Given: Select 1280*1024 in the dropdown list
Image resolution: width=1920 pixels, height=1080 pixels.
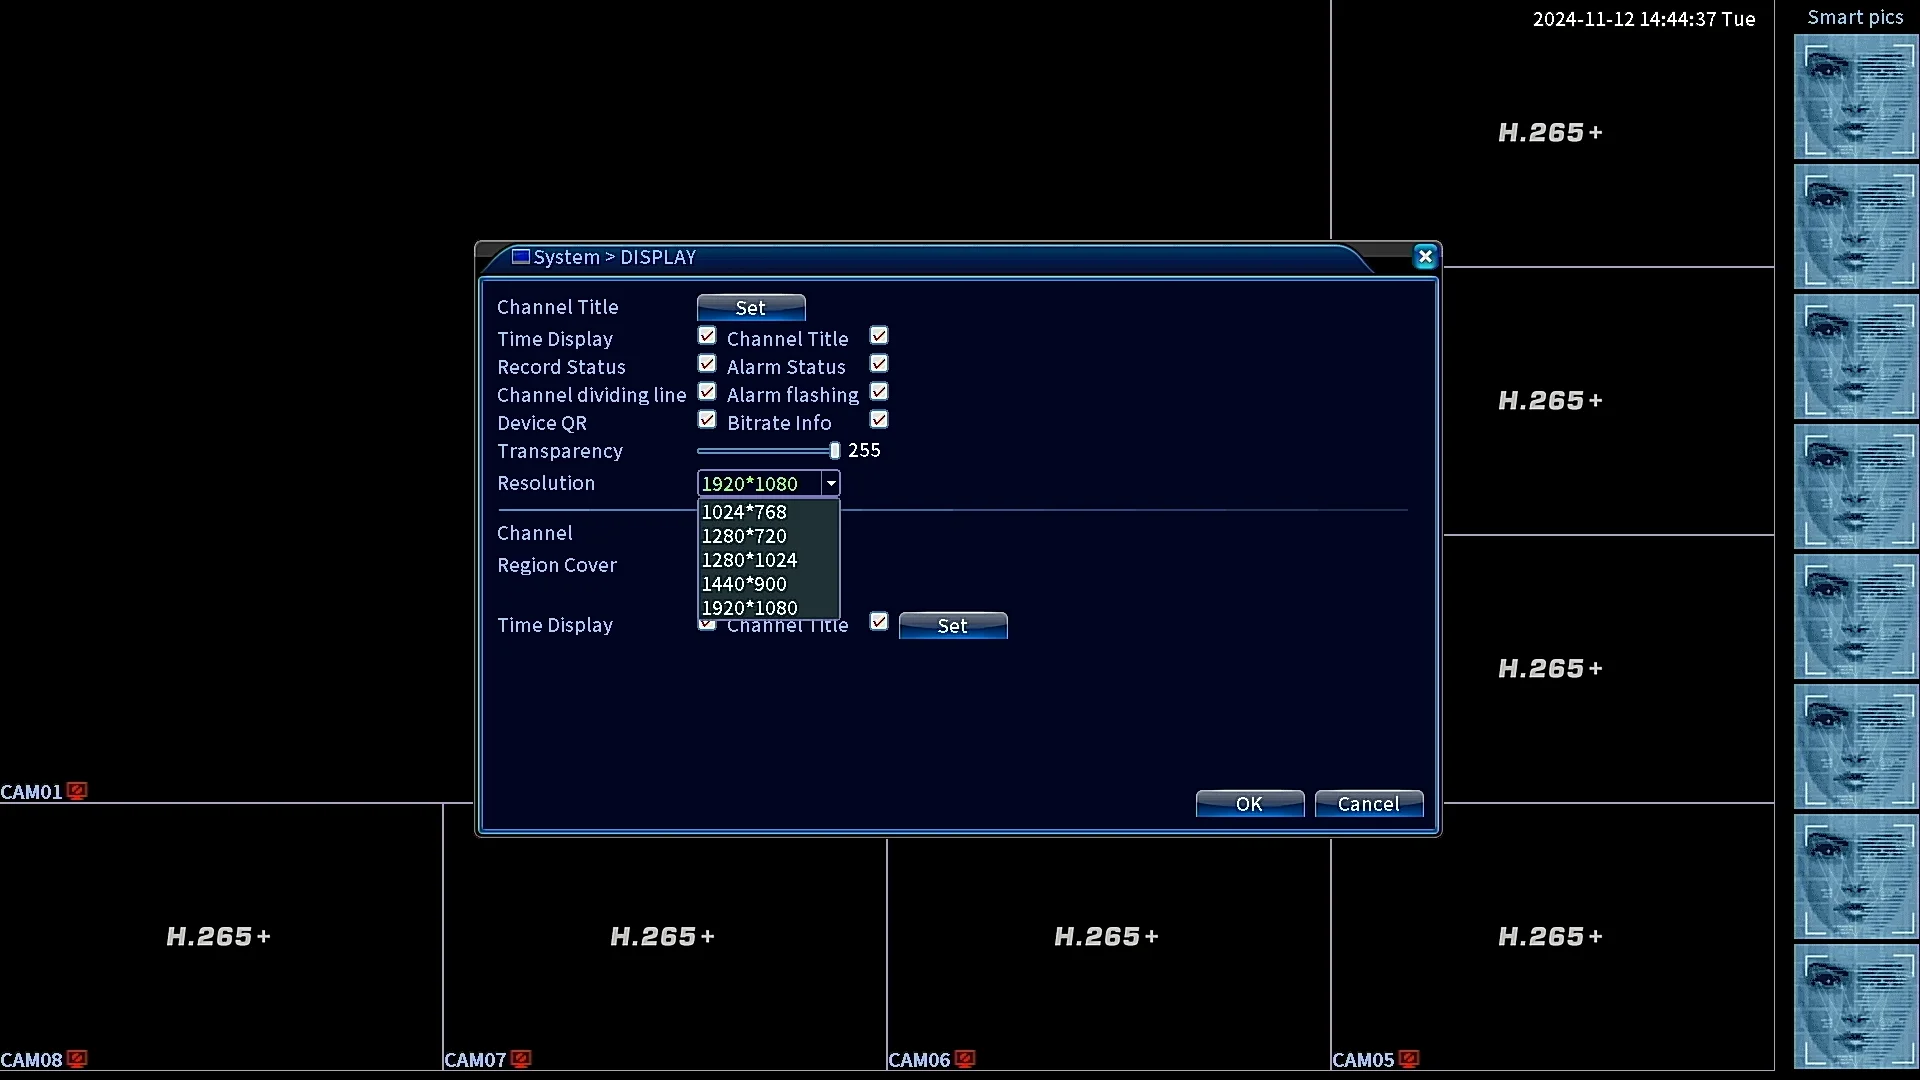Looking at the screenshot, I should tap(749, 560).
